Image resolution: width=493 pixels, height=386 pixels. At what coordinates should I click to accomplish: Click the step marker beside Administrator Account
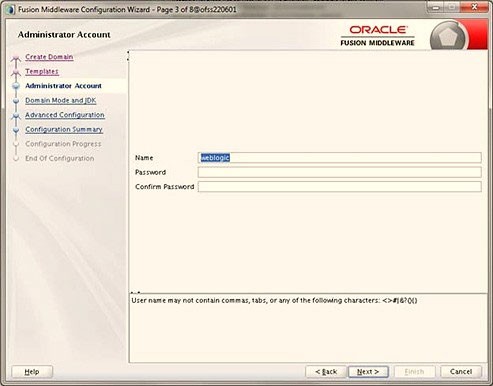[16, 86]
